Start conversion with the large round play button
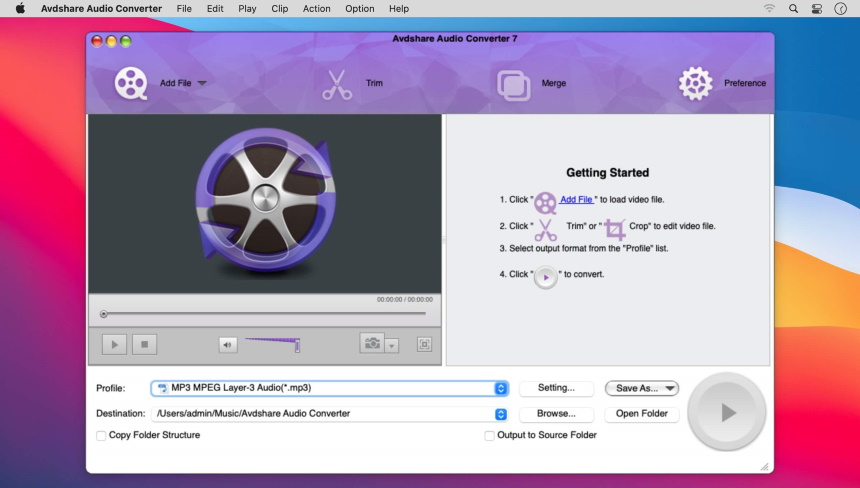Image resolution: width=860 pixels, height=488 pixels. click(x=727, y=412)
